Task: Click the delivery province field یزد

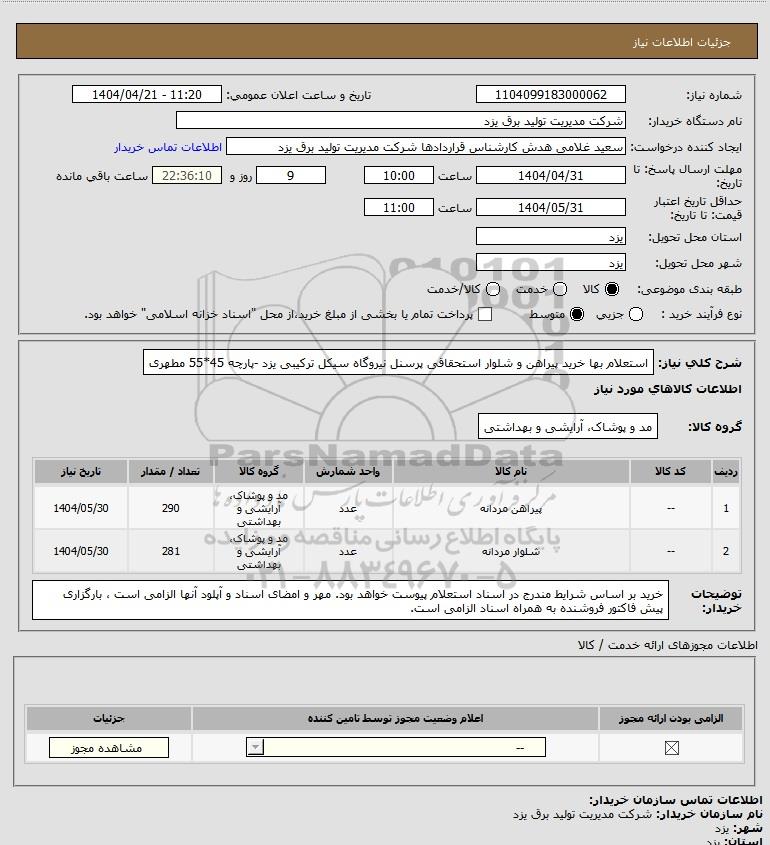Action: pyautogui.click(x=551, y=237)
